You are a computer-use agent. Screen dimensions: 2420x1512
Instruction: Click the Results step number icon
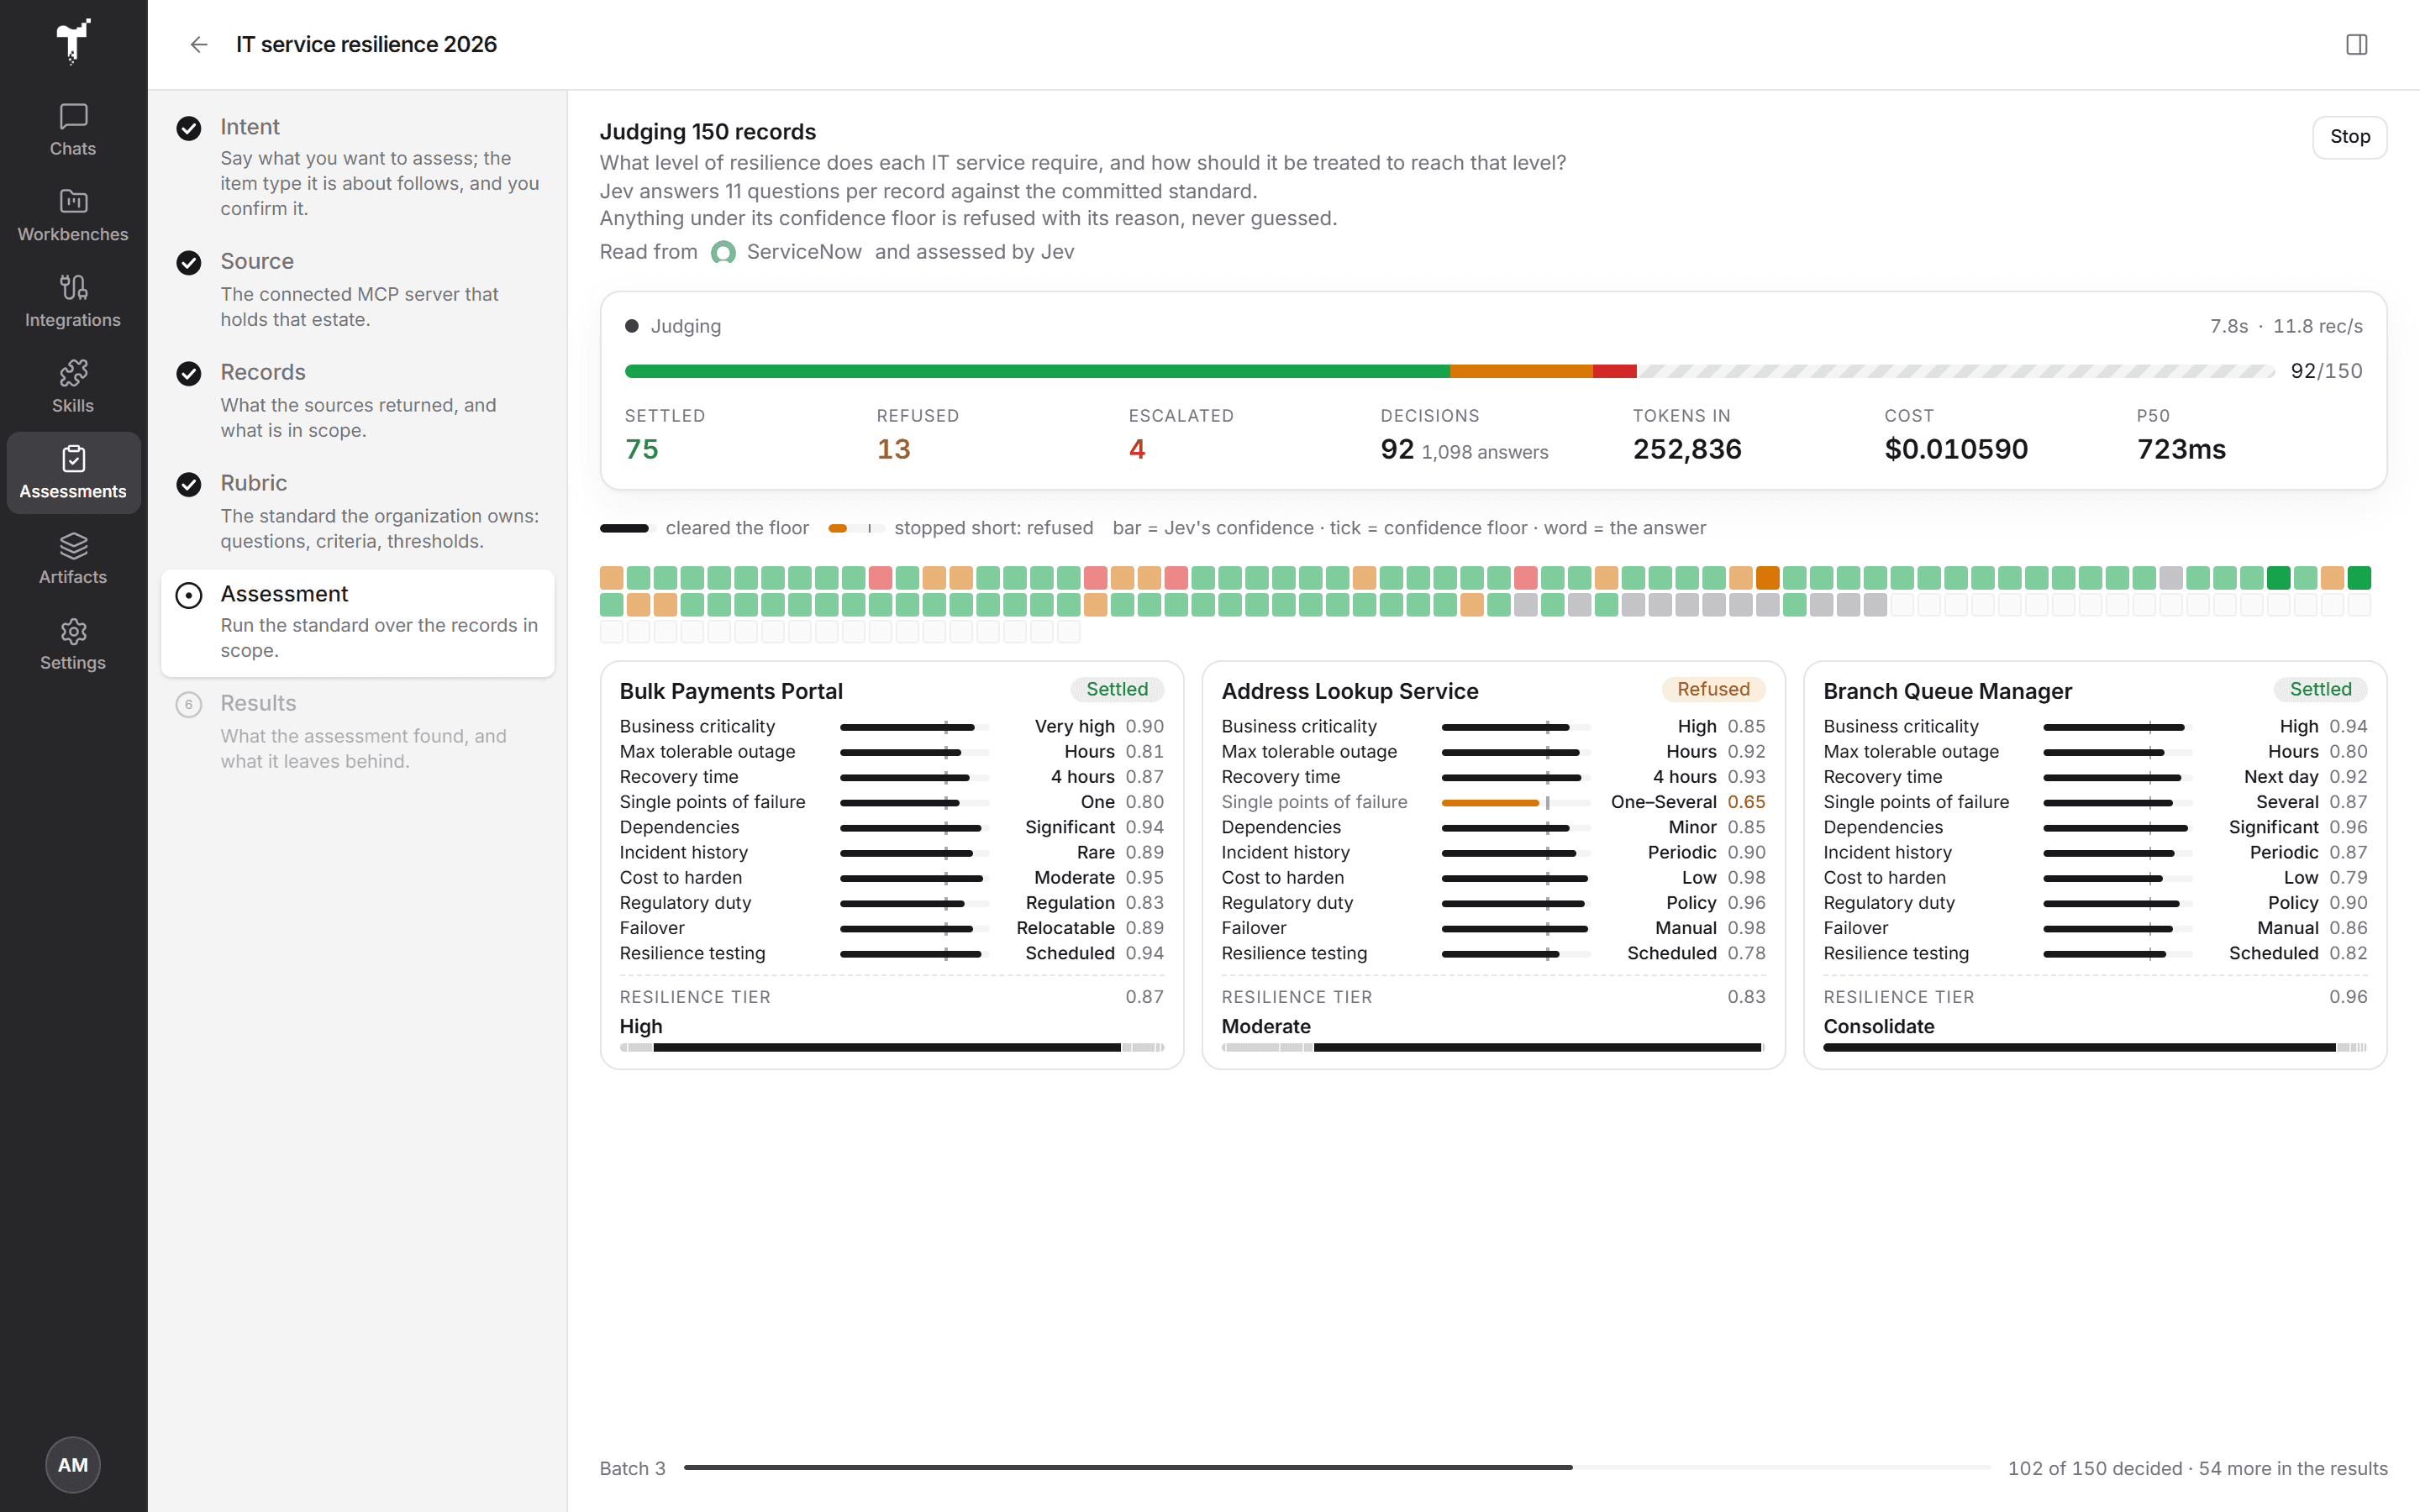[189, 704]
